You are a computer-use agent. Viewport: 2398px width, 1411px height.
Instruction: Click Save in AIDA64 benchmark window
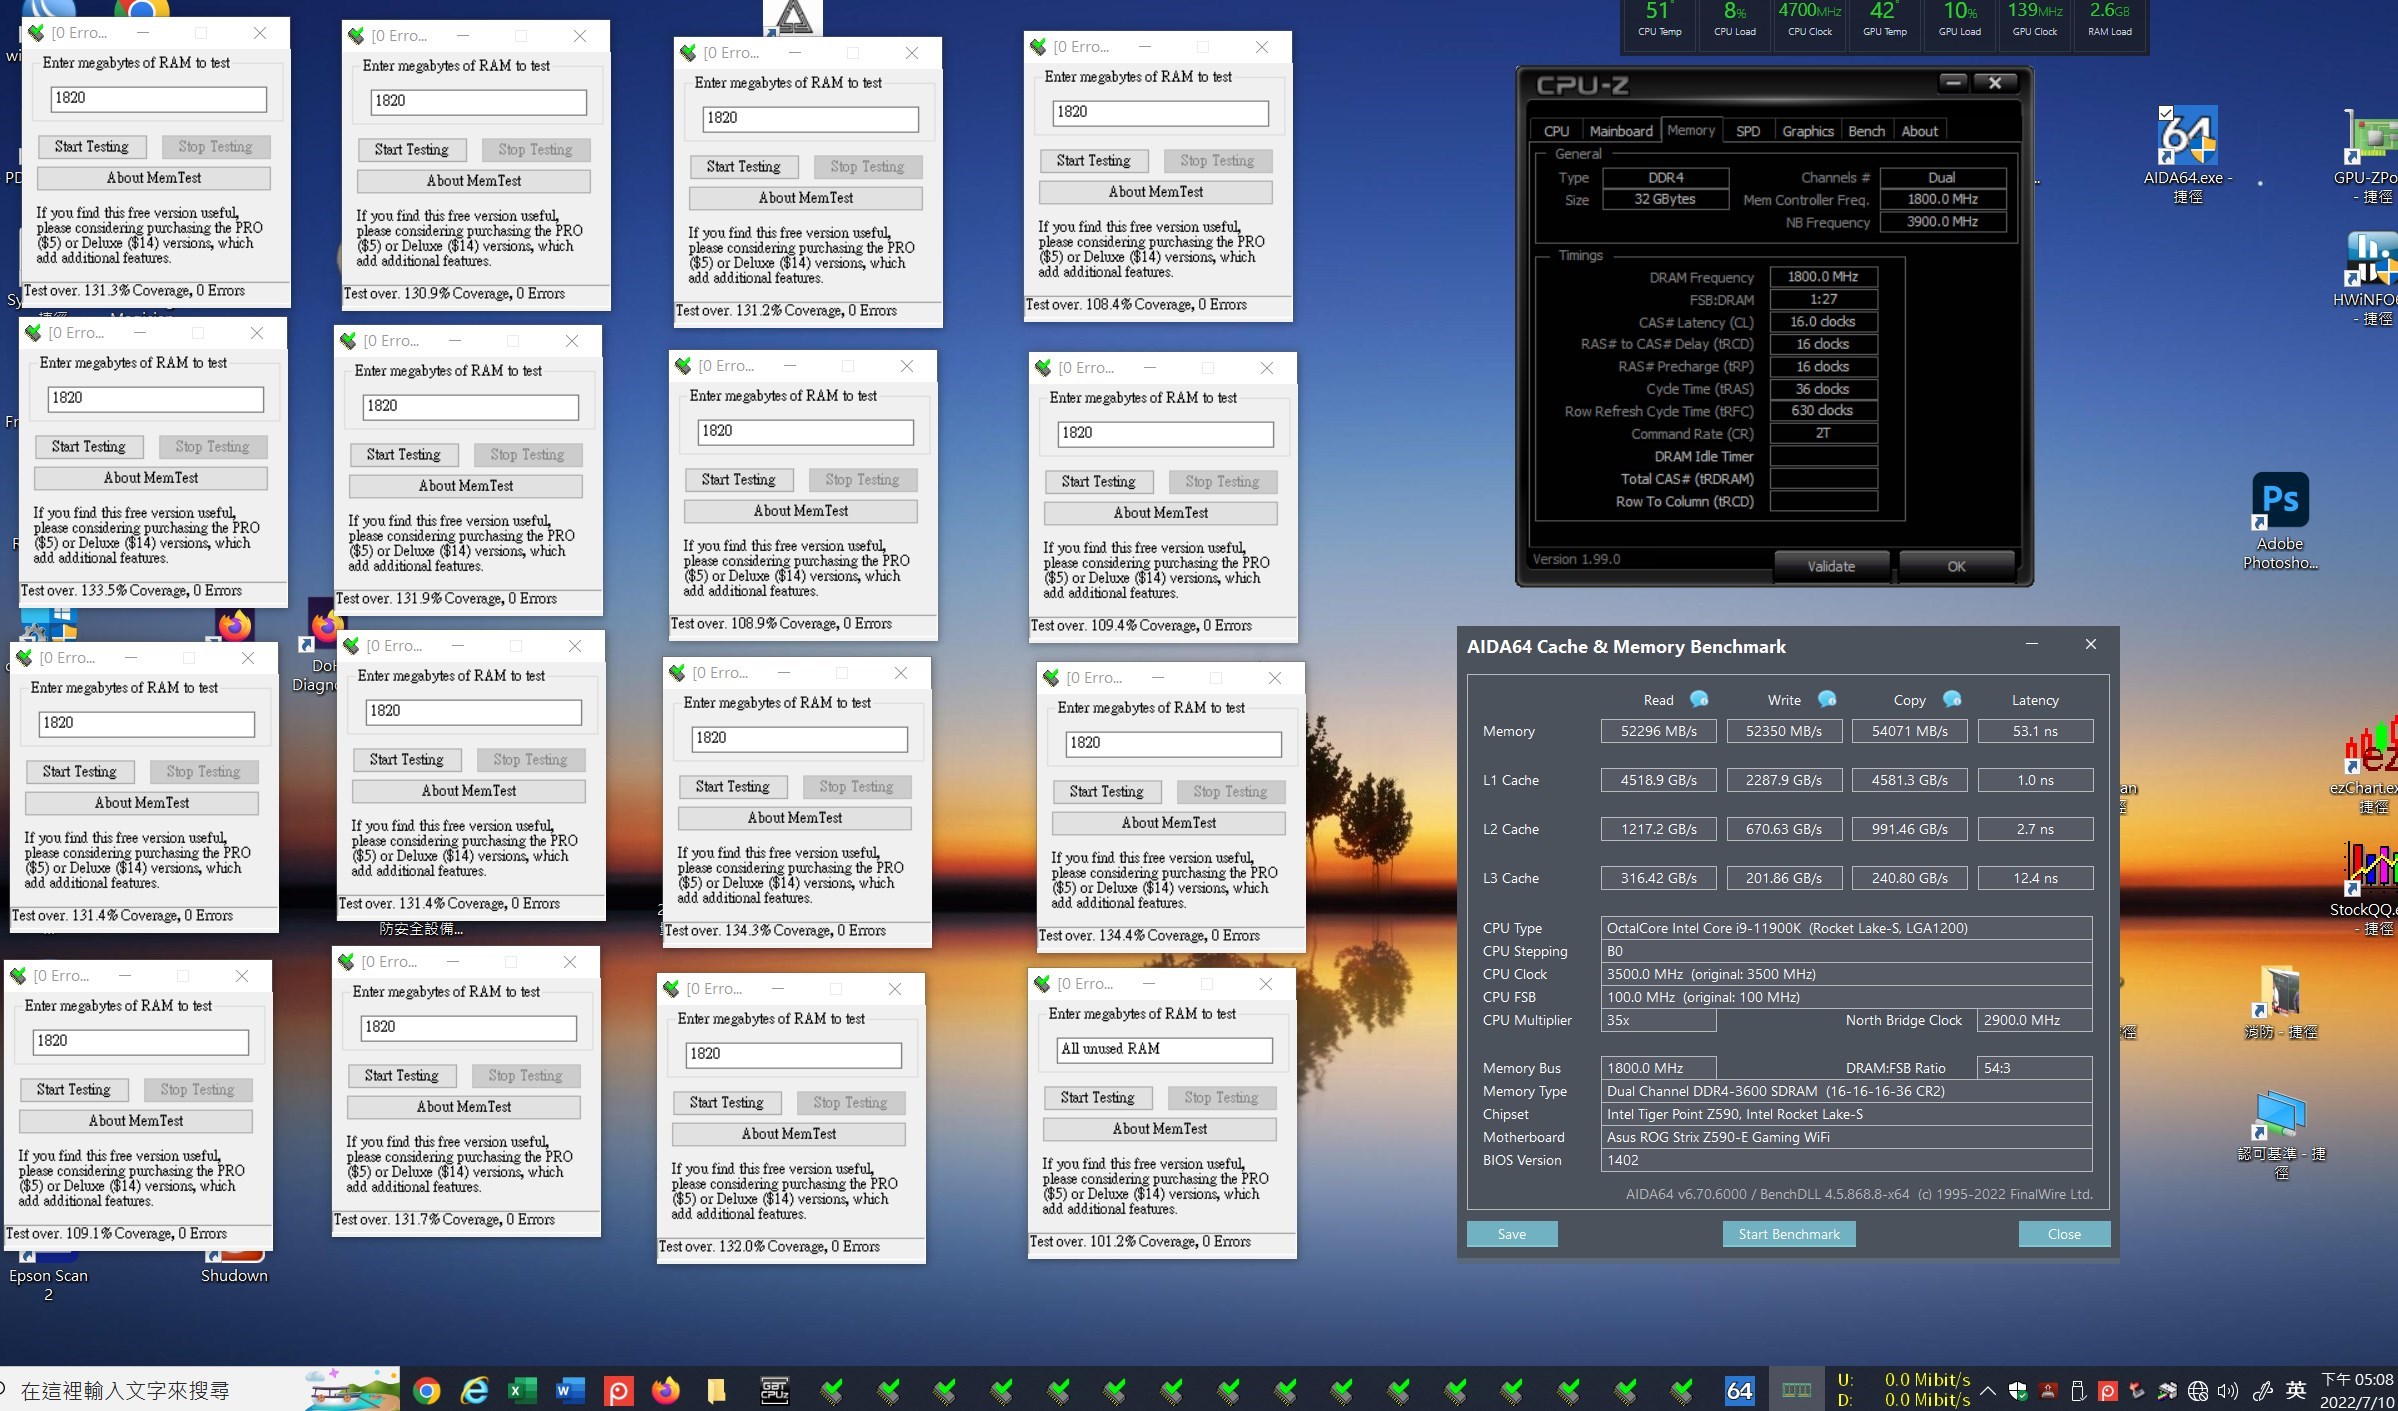point(1512,1234)
